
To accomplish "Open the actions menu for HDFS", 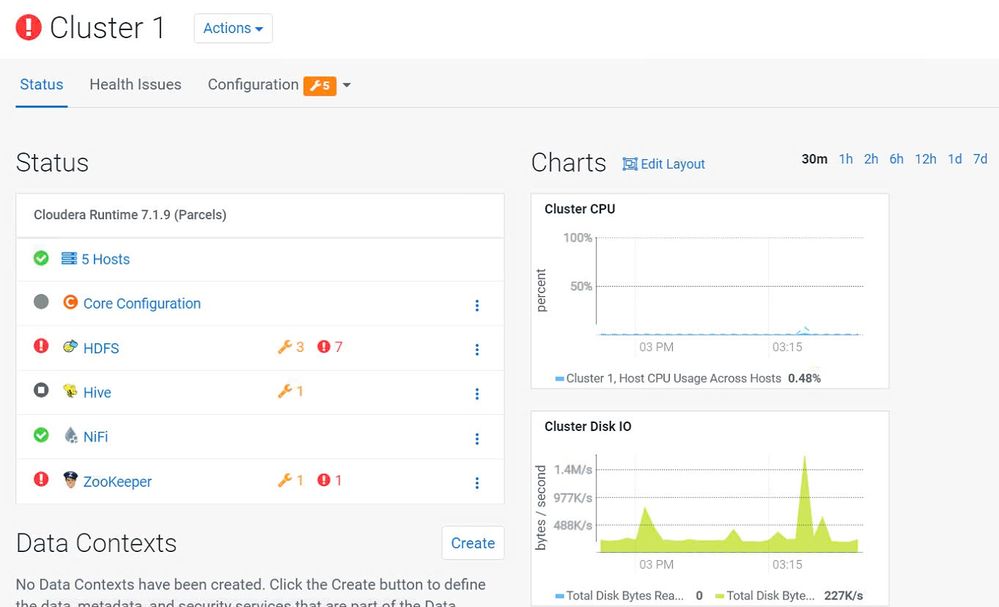I will (x=477, y=349).
